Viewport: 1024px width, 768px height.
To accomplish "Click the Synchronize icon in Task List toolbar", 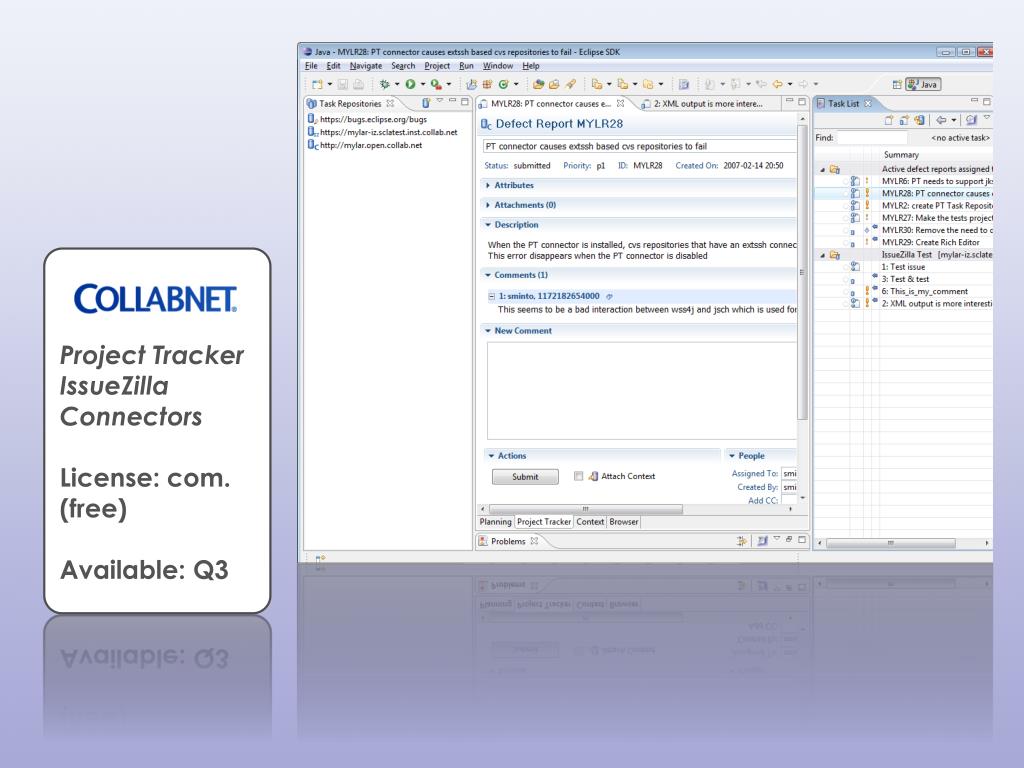I will tap(920, 120).
